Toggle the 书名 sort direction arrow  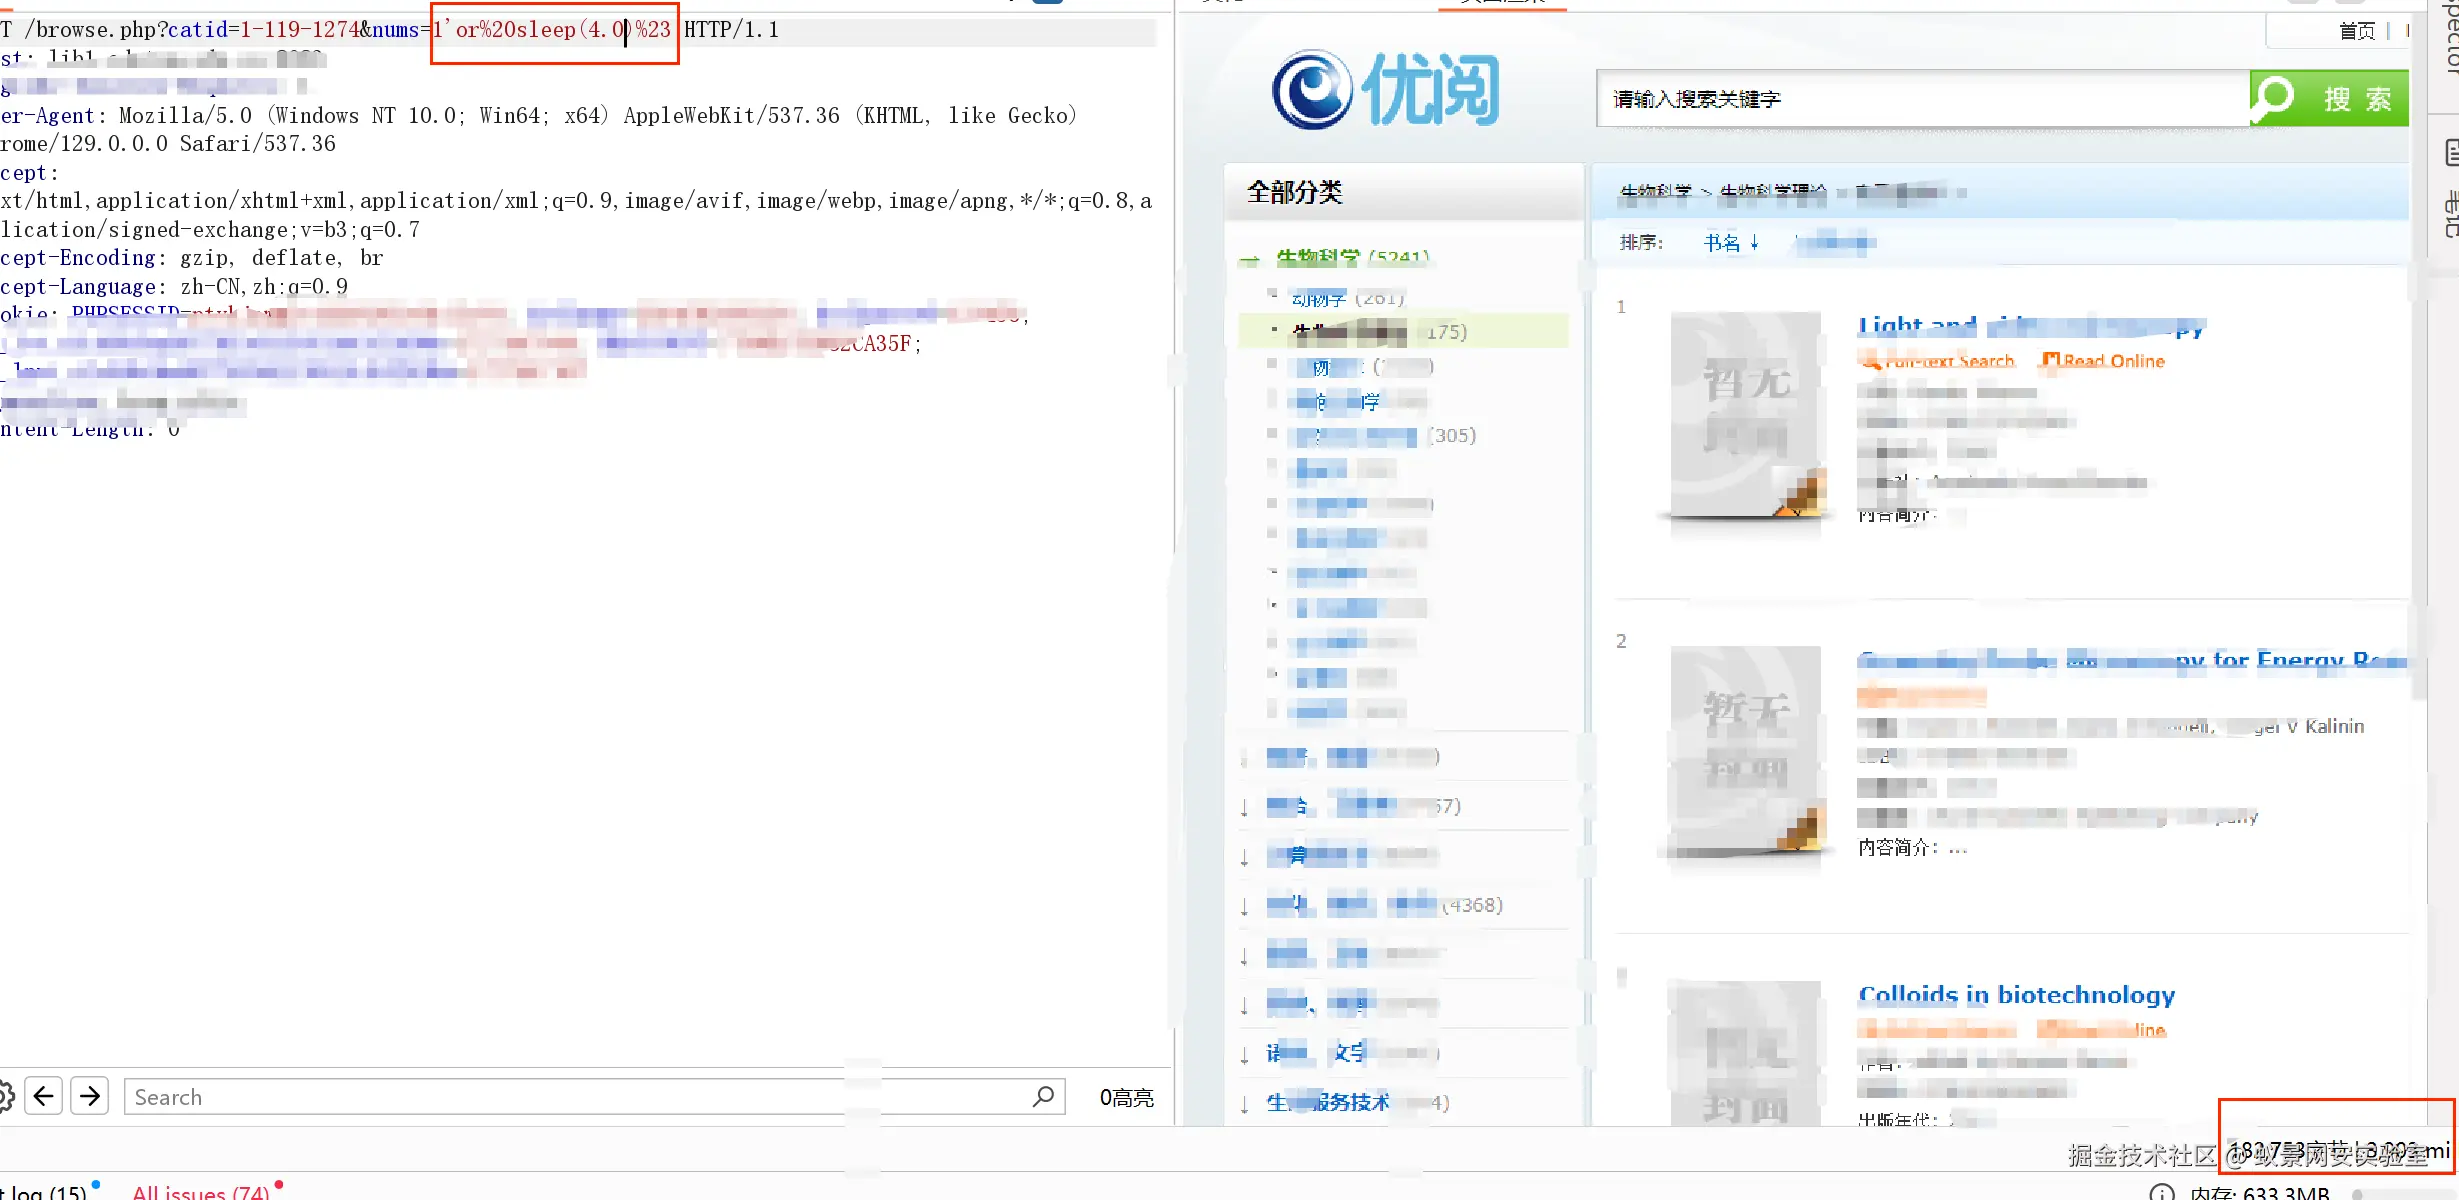[x=1753, y=242]
